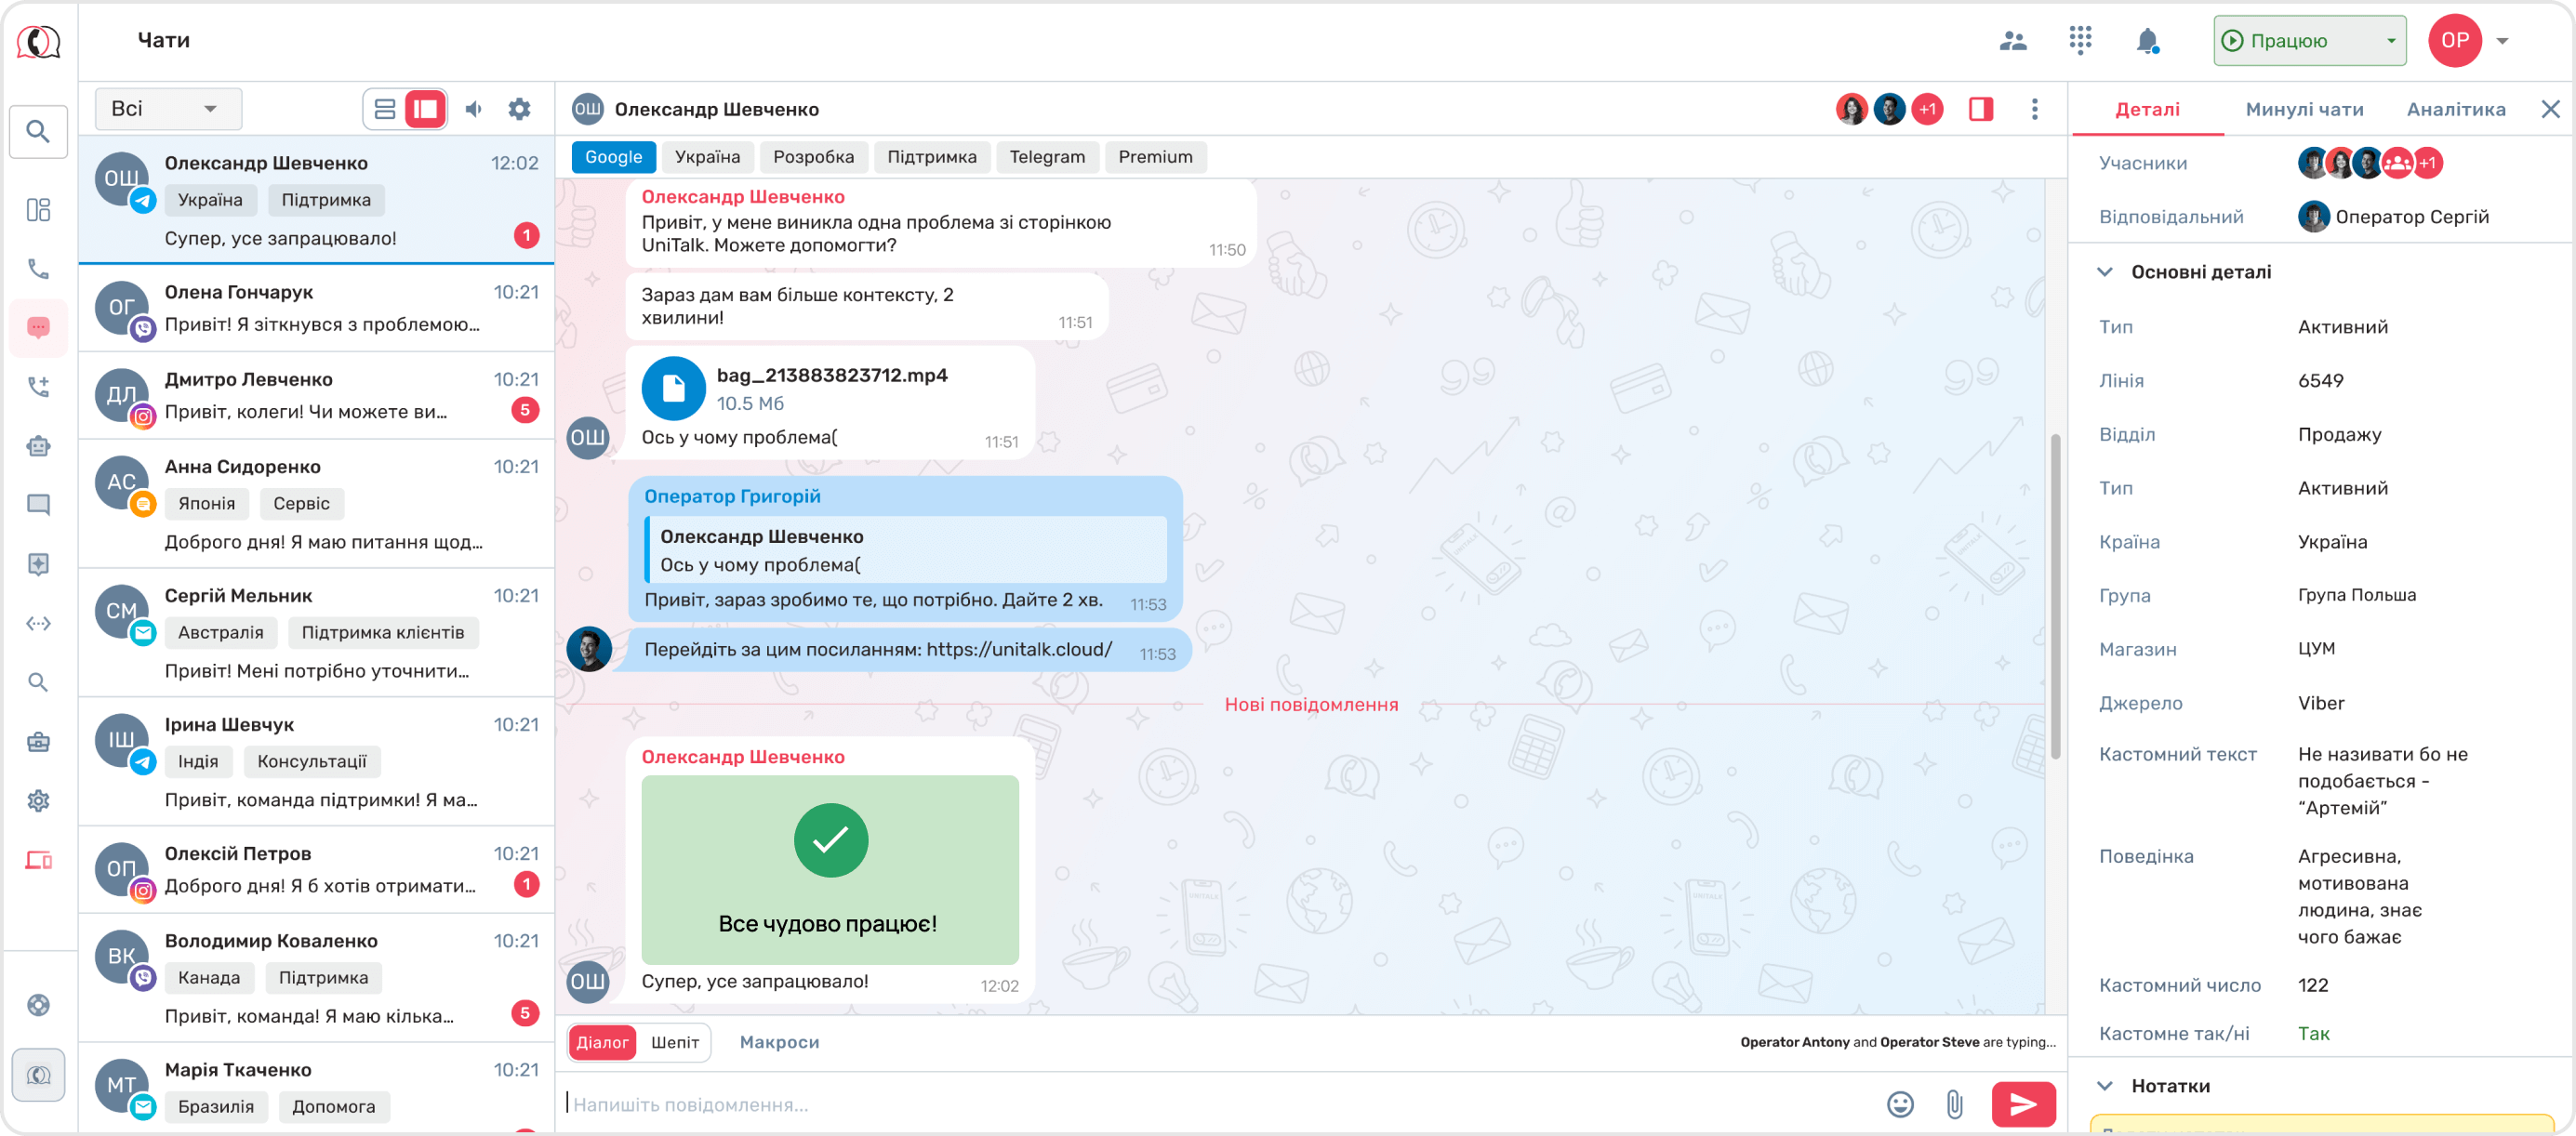The width and height of the screenshot is (2576, 1136).
Task: Switch message mode to Шепіт
Action: coord(675,1042)
